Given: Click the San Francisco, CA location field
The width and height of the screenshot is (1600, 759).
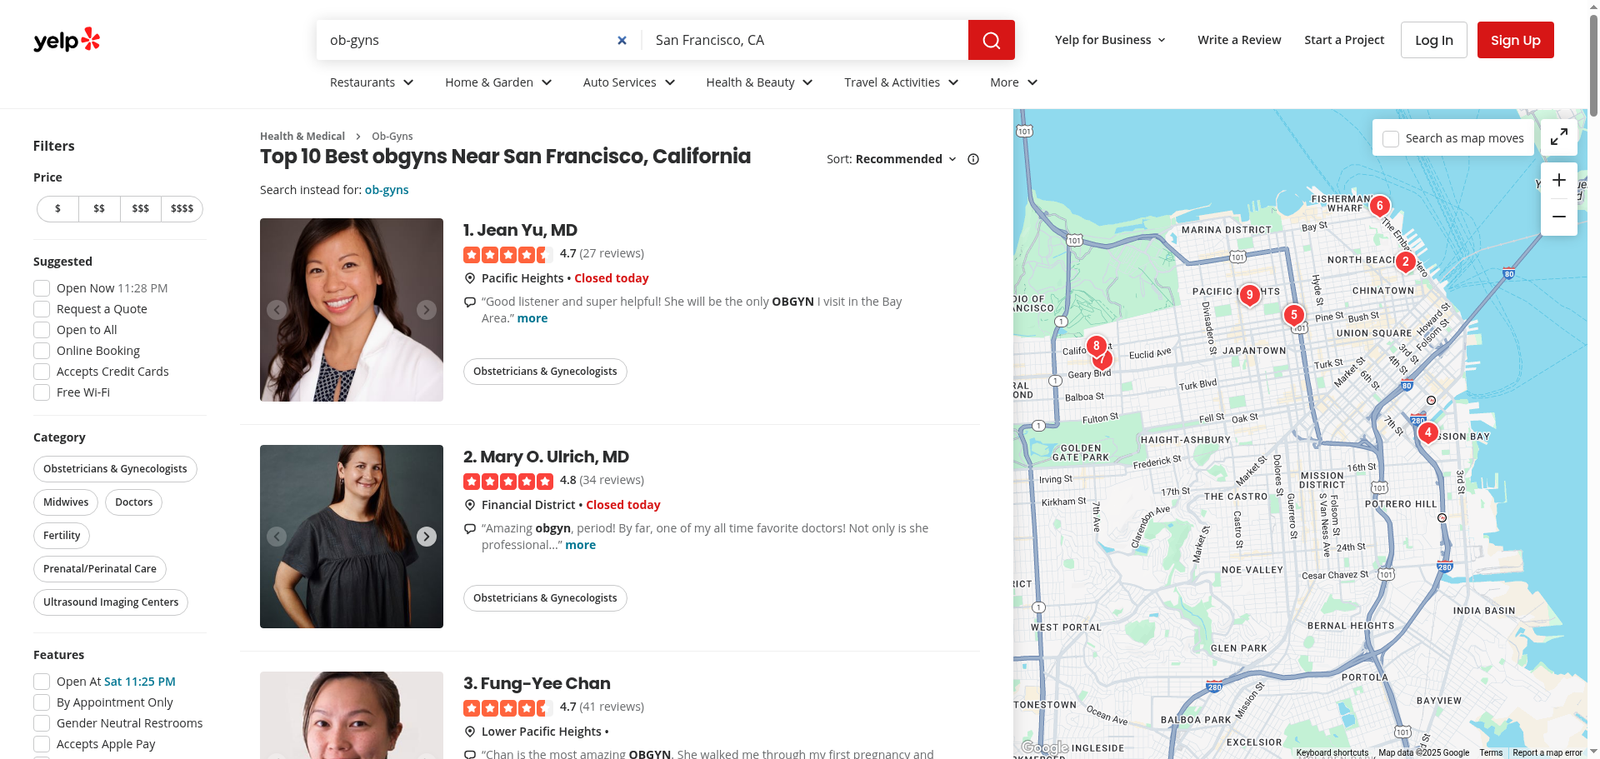Looking at the screenshot, I should (x=805, y=40).
